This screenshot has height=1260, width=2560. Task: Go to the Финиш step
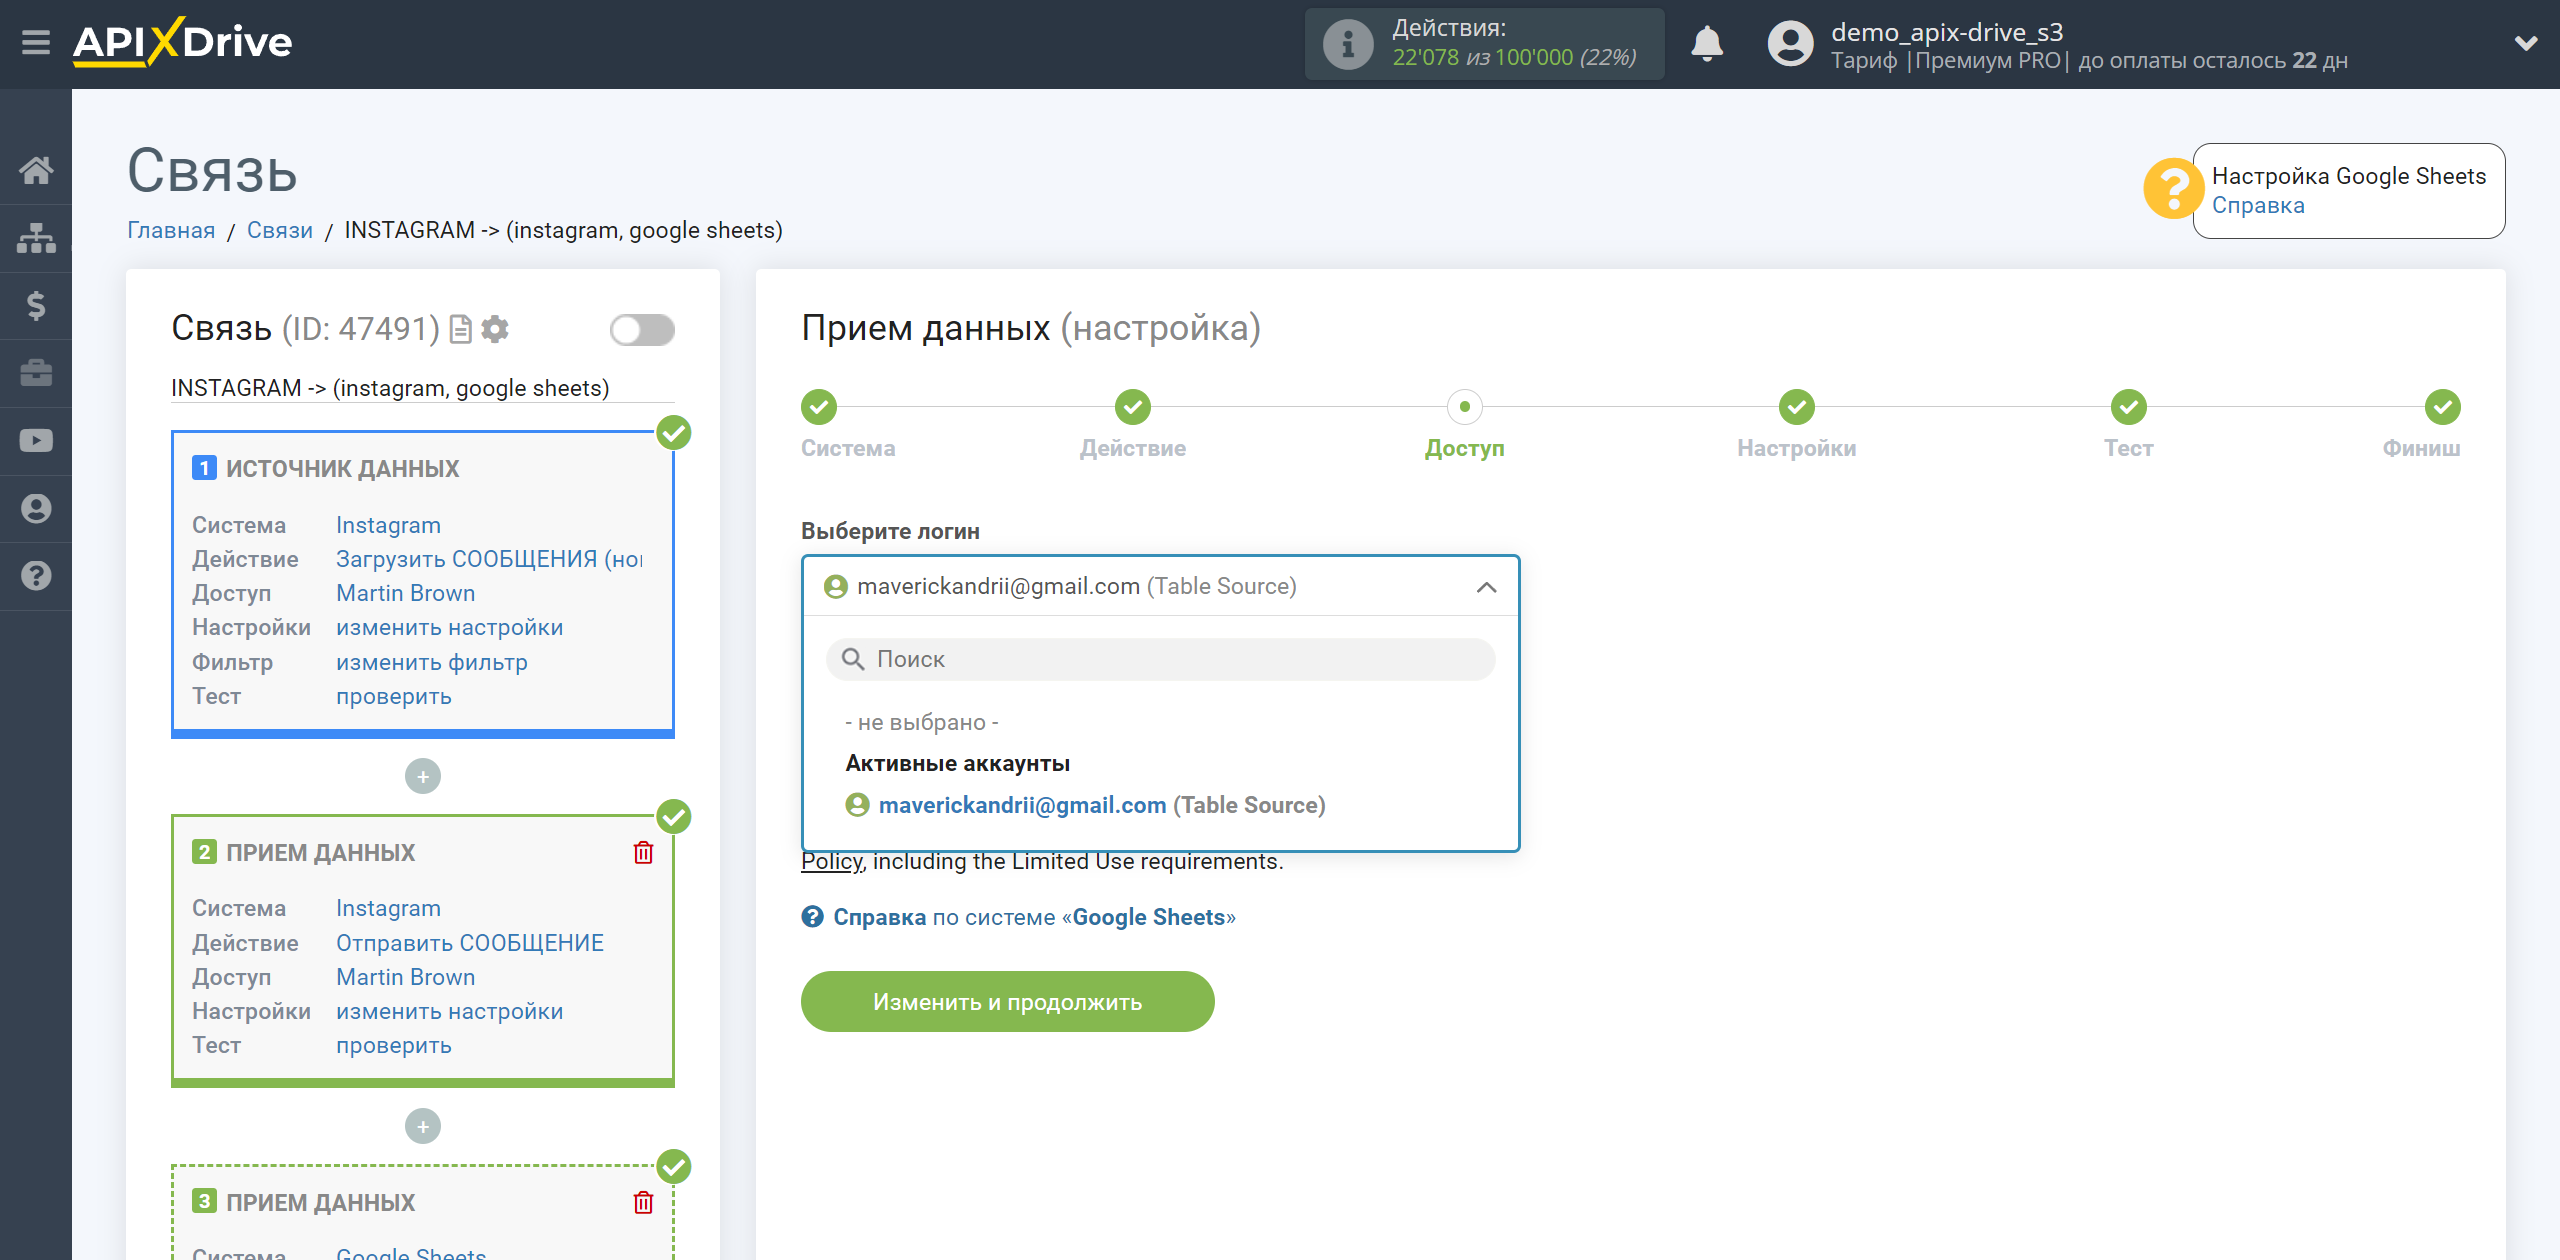[2442, 407]
